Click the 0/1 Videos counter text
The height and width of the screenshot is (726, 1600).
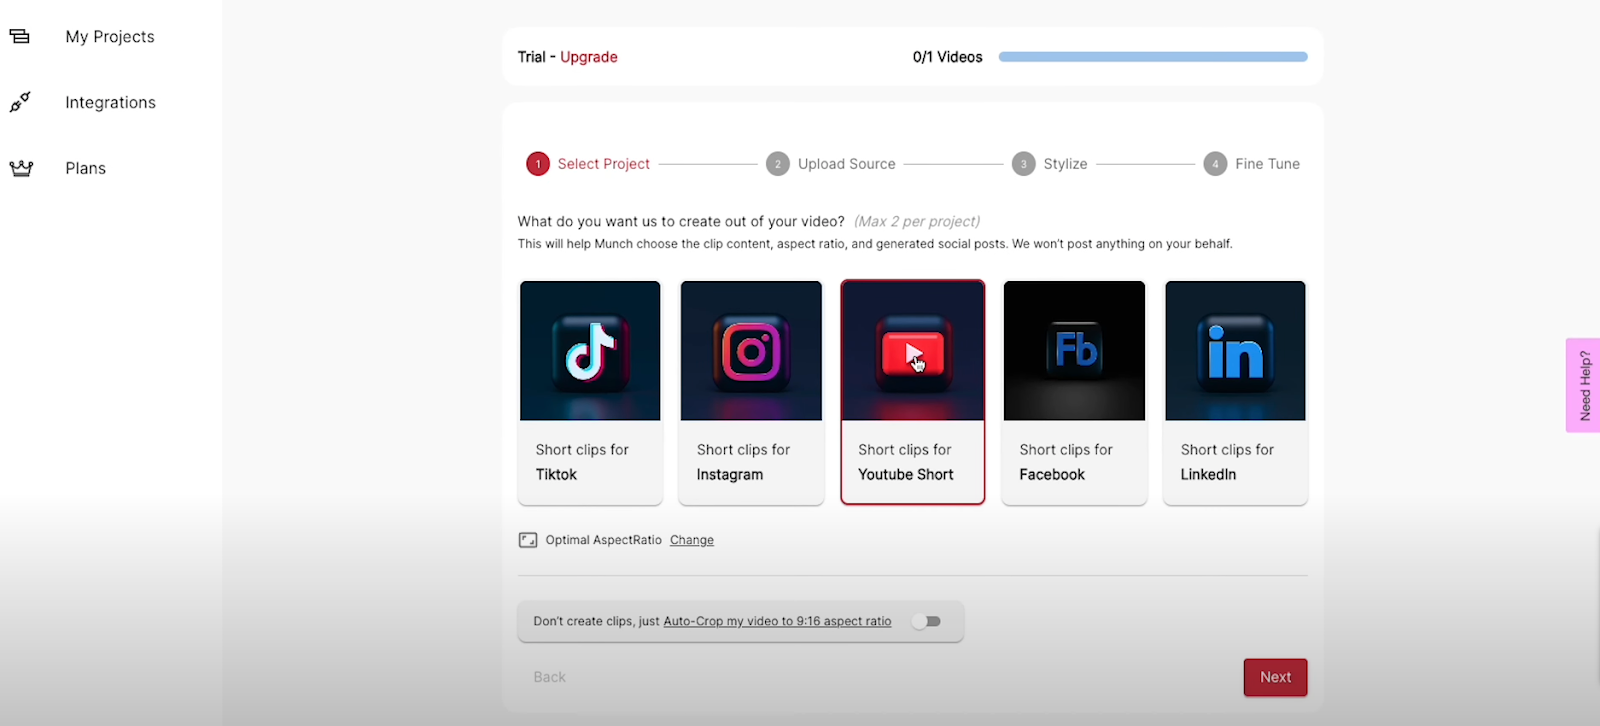(x=947, y=57)
